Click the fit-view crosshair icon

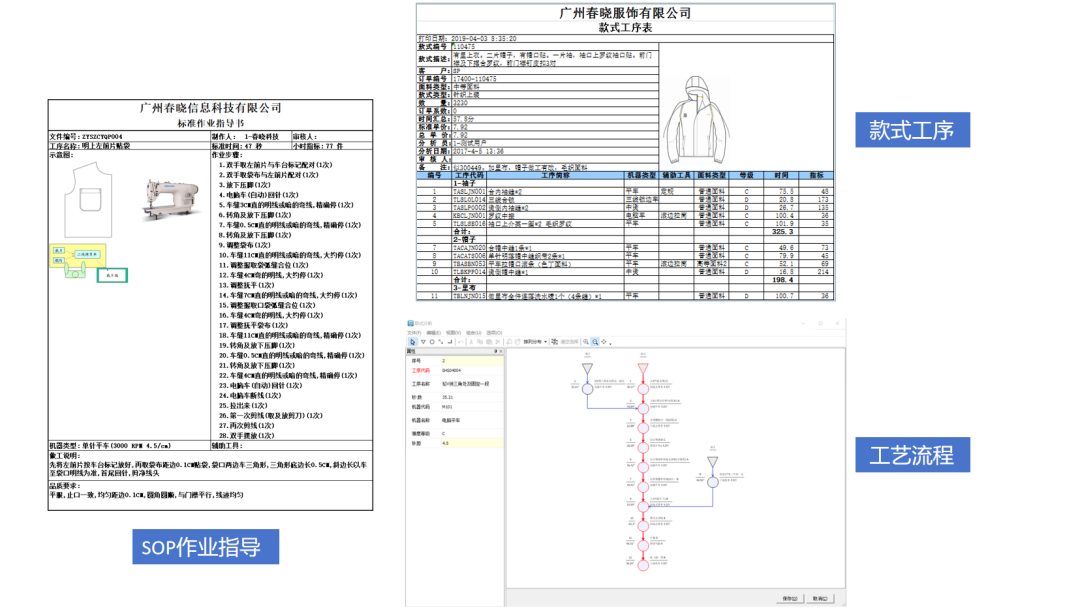pyautogui.click(x=603, y=342)
